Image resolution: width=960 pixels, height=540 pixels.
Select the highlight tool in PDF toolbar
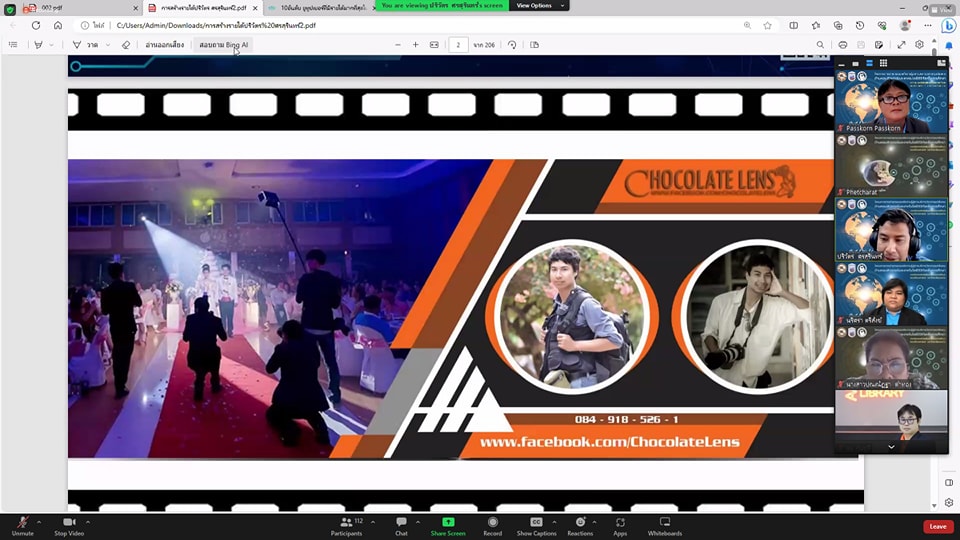39,45
